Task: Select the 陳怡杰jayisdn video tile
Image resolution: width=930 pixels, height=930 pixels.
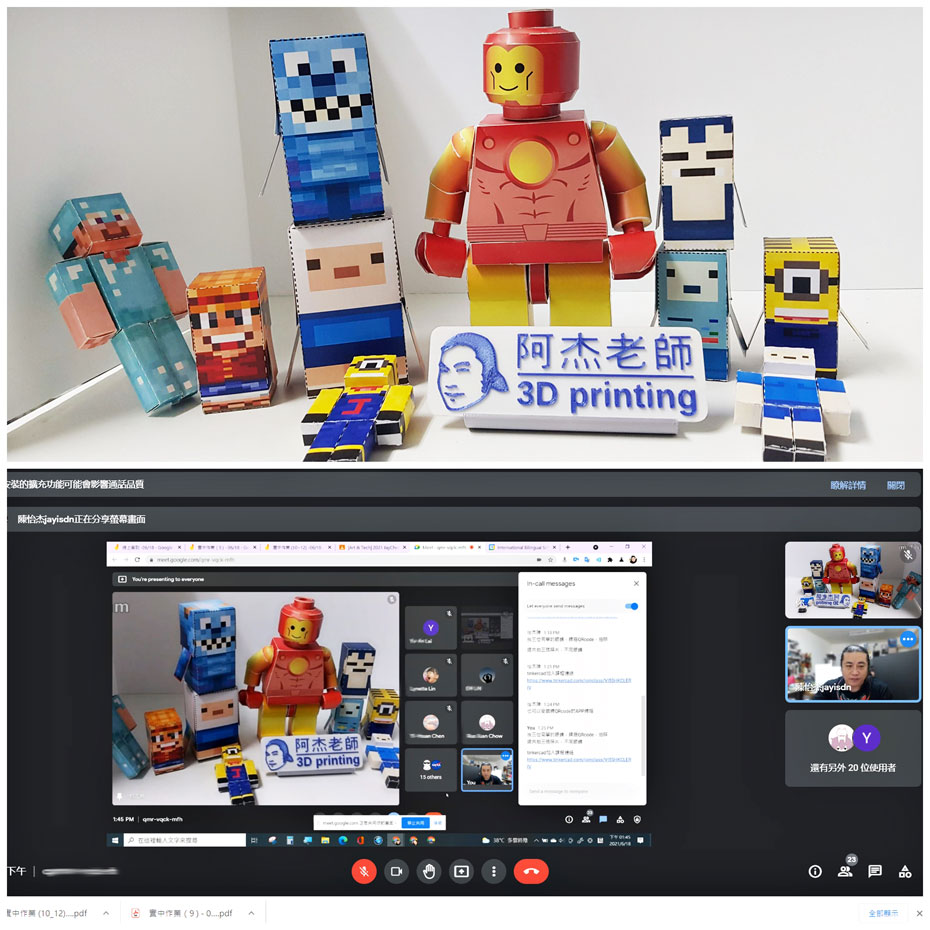Action: pyautogui.click(x=853, y=664)
